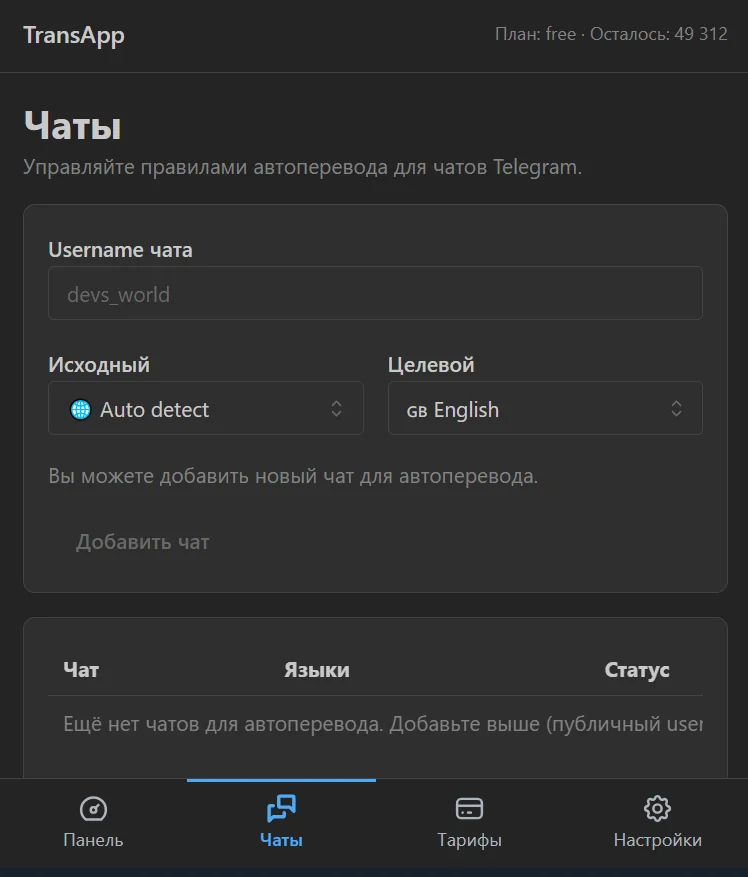748x877 pixels.
Task: Focus the devs_world username input field
Action: point(375,293)
